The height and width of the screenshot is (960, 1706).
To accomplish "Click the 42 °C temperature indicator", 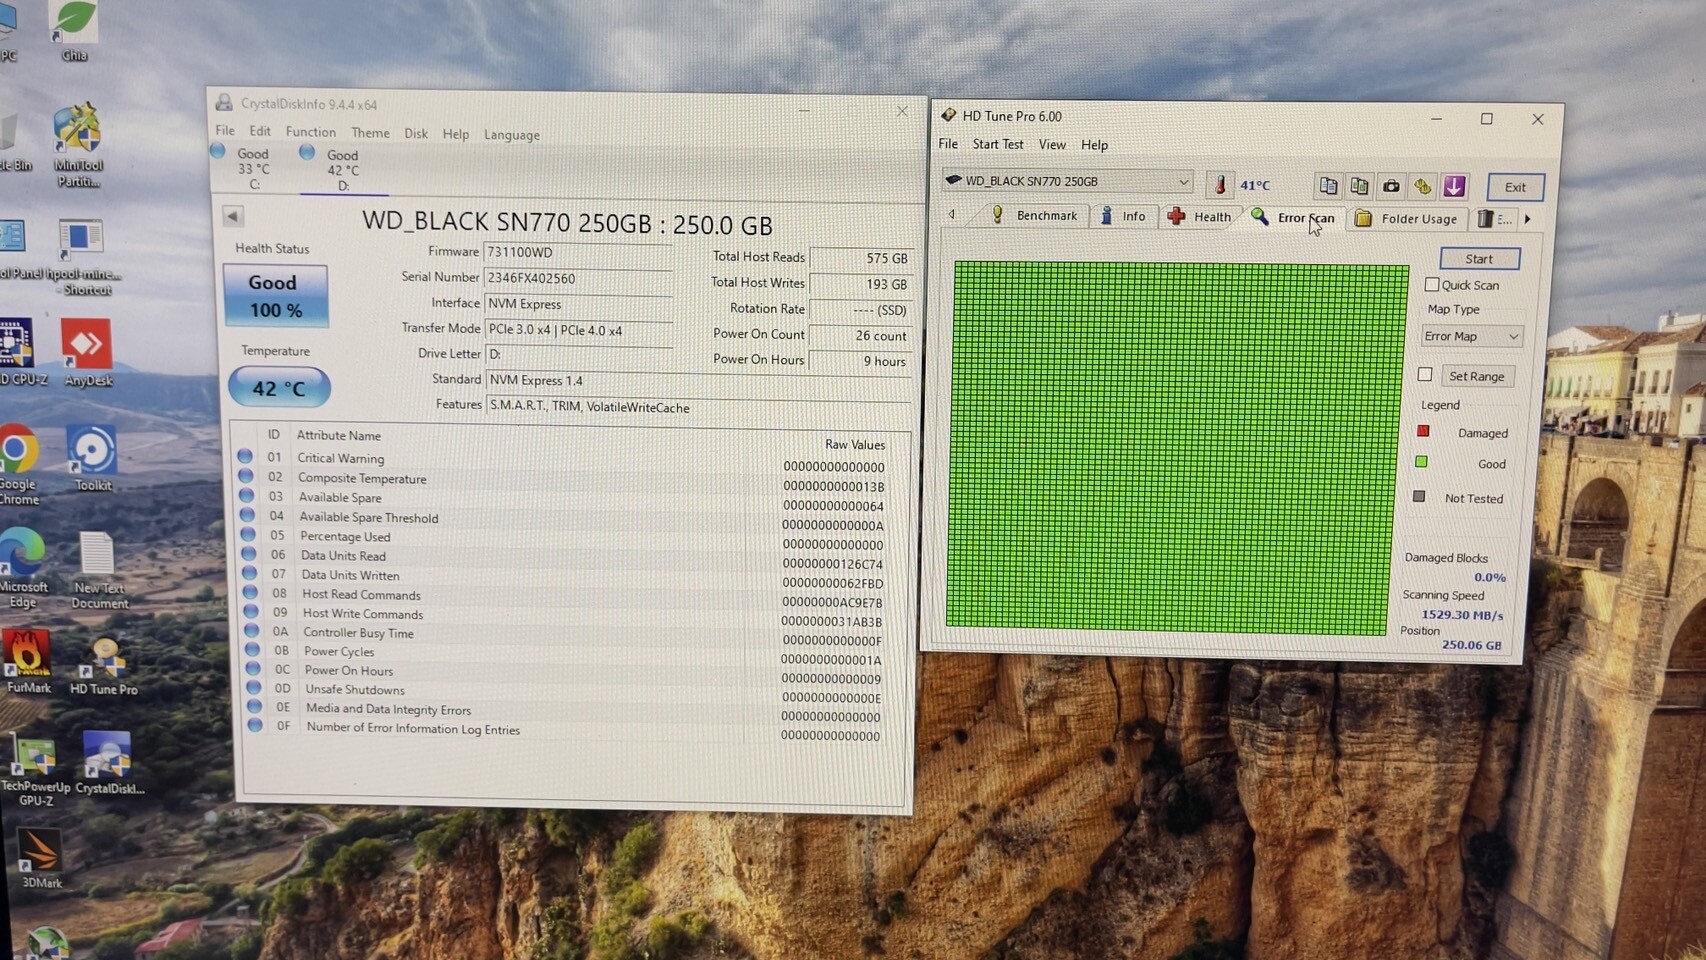I will coord(279,388).
